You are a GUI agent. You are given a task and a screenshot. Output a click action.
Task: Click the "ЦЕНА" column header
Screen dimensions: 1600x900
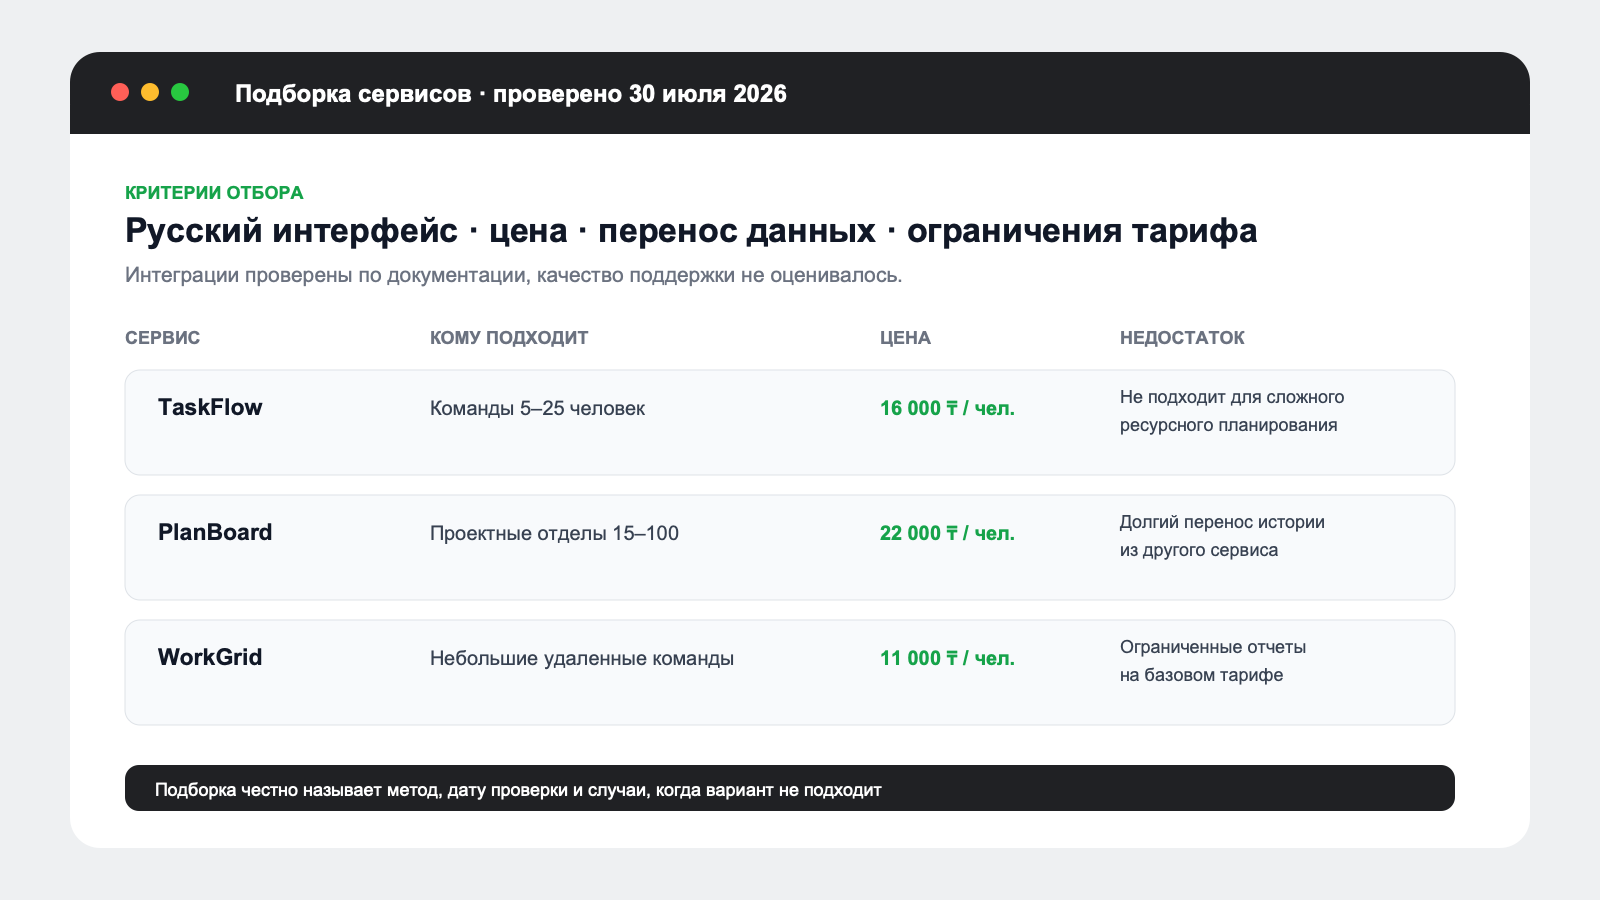(x=905, y=337)
